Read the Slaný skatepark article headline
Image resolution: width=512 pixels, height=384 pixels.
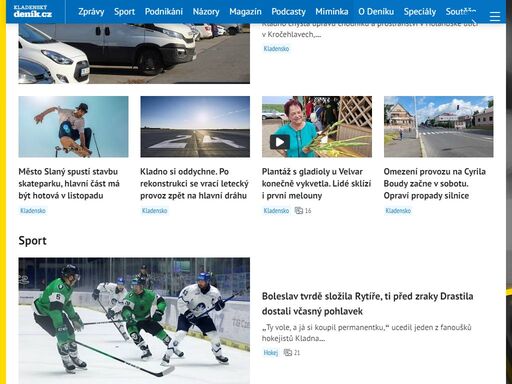[69, 184]
